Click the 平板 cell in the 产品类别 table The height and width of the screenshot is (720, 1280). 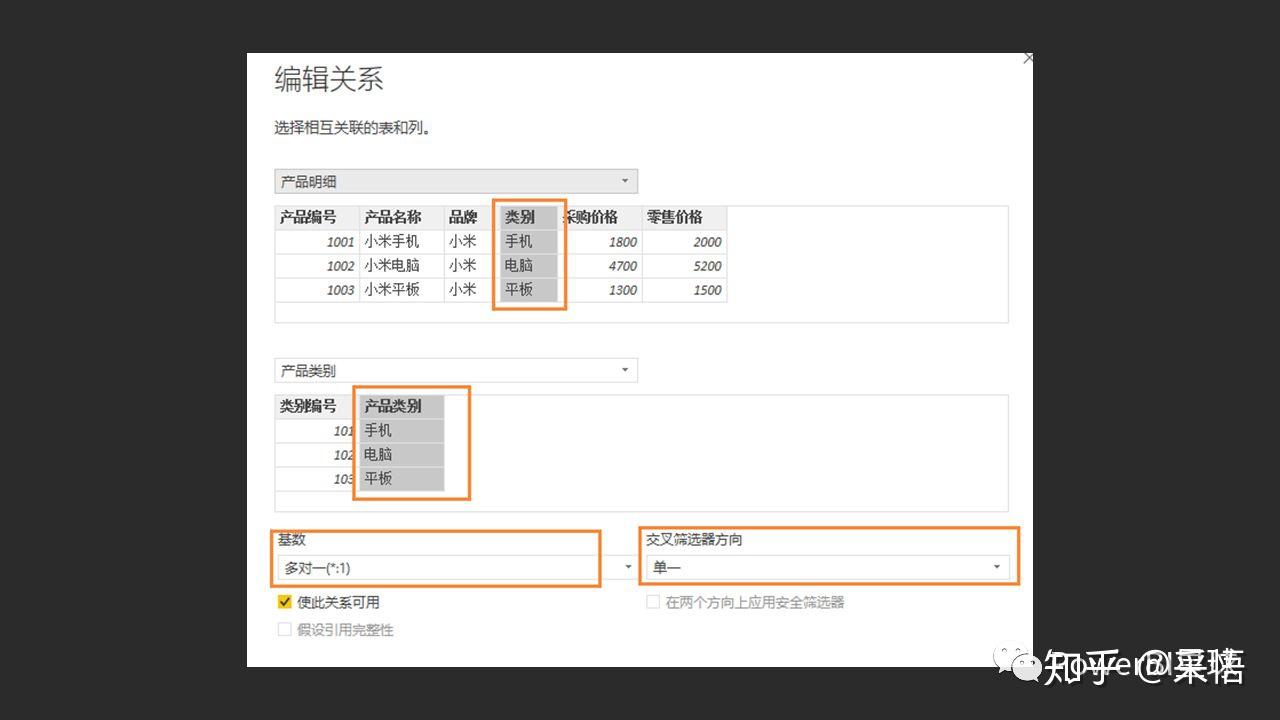click(402, 479)
